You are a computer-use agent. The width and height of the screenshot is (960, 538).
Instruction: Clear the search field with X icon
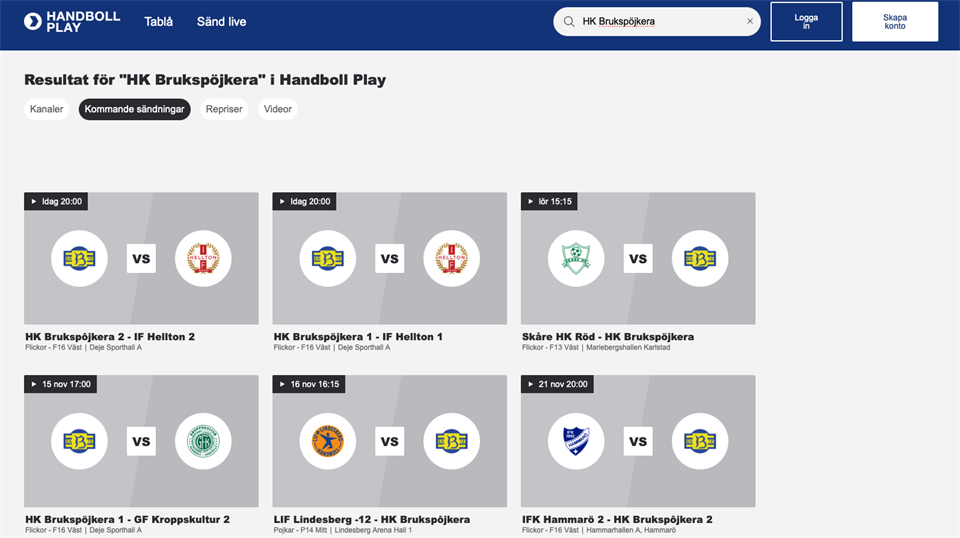coord(750,21)
